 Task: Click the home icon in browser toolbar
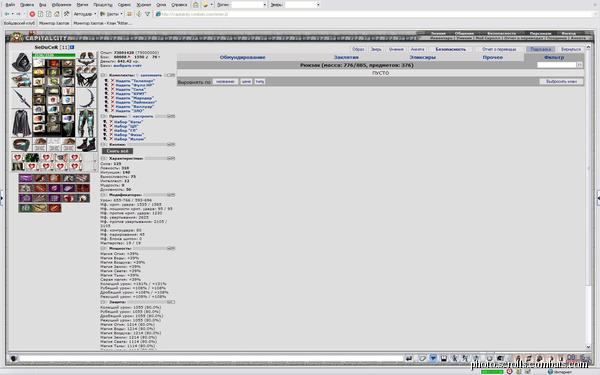click(x=57, y=14)
